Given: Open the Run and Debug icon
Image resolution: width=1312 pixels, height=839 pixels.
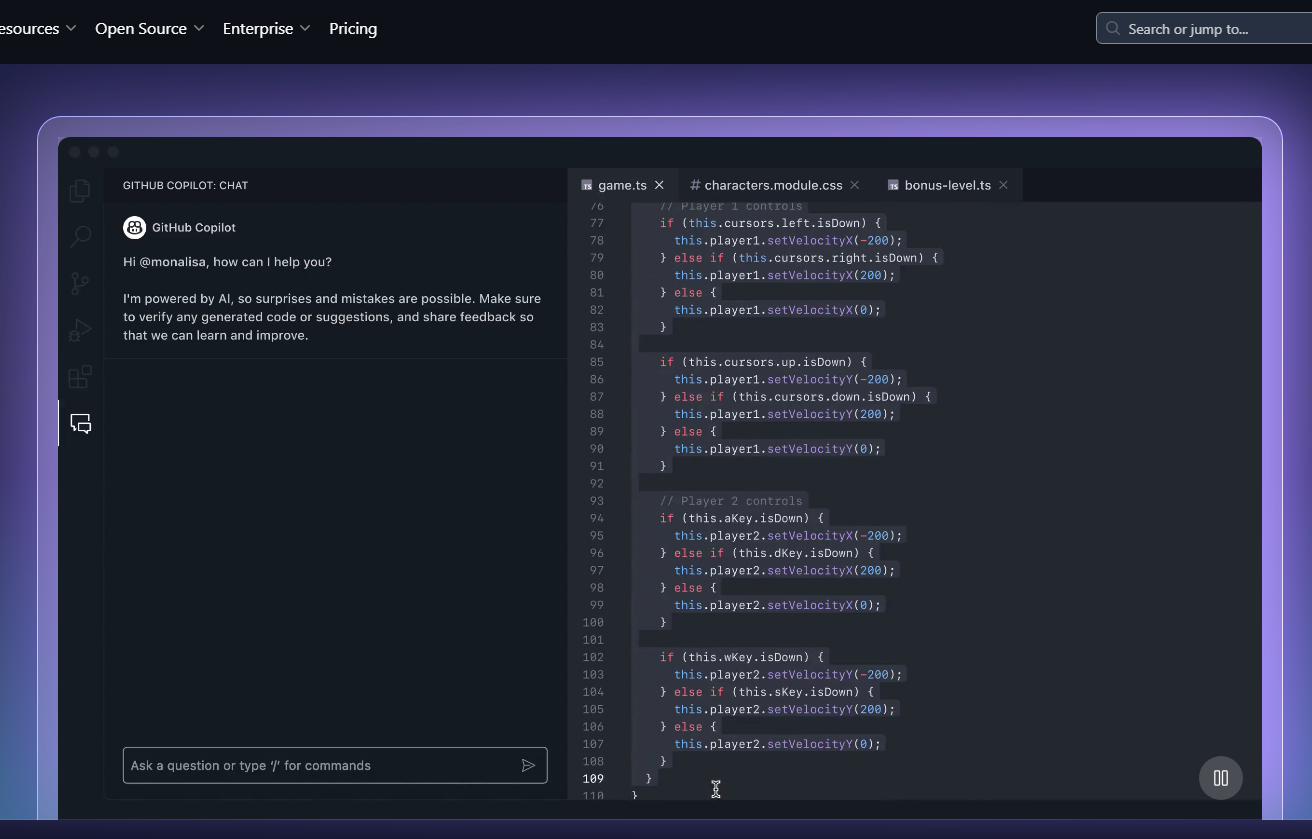Looking at the screenshot, I should (80, 330).
